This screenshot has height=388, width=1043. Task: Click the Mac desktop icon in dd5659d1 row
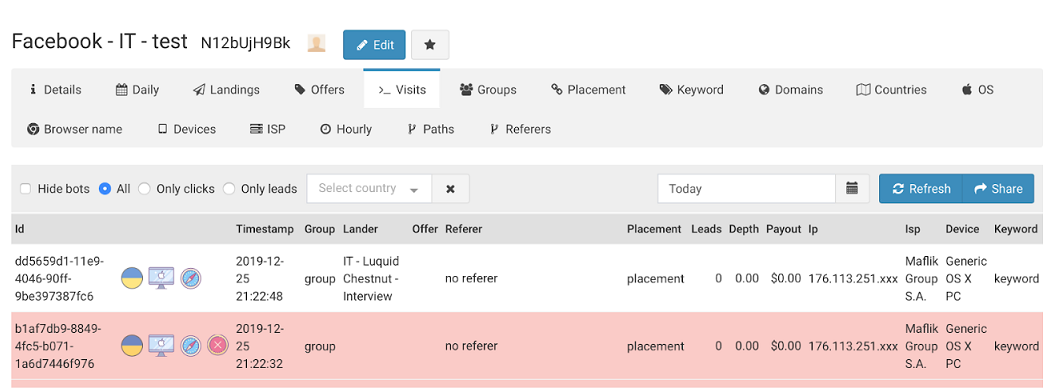coord(161,278)
